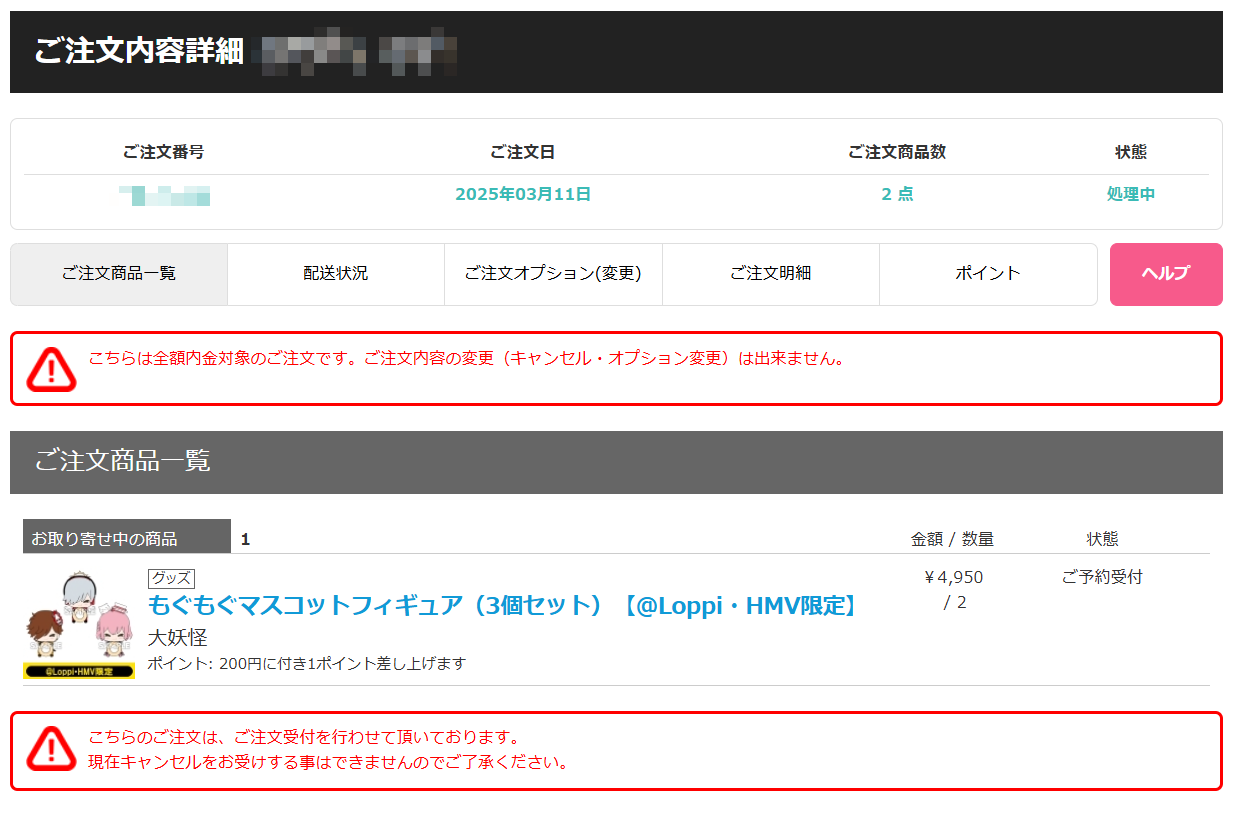Click the quantity / 2 text
Viewport: 1247px width, 815px height.
point(955,602)
